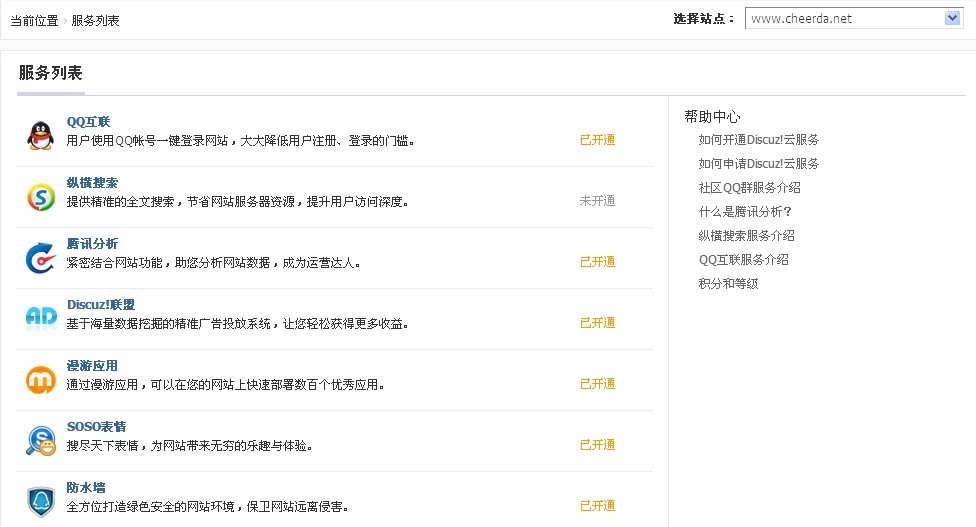Image resolution: width=976 pixels, height=527 pixels.
Task: Open the 纵横搜索 service title
Action: click(x=92, y=183)
